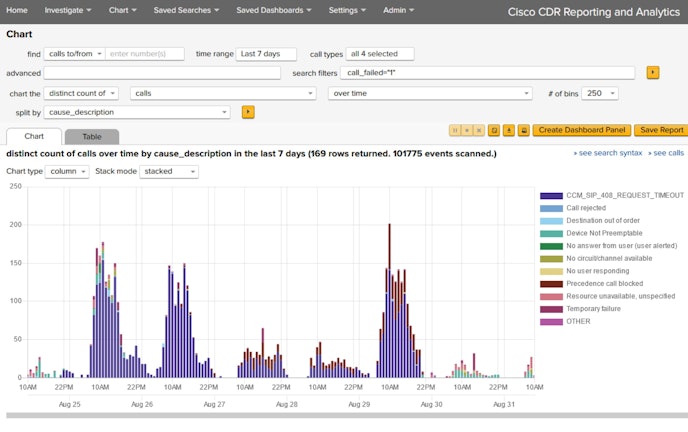Toggle the CCM_SIP_408_REQUEST_TIMEOUT legend series
688x432 pixels.
coord(624,195)
